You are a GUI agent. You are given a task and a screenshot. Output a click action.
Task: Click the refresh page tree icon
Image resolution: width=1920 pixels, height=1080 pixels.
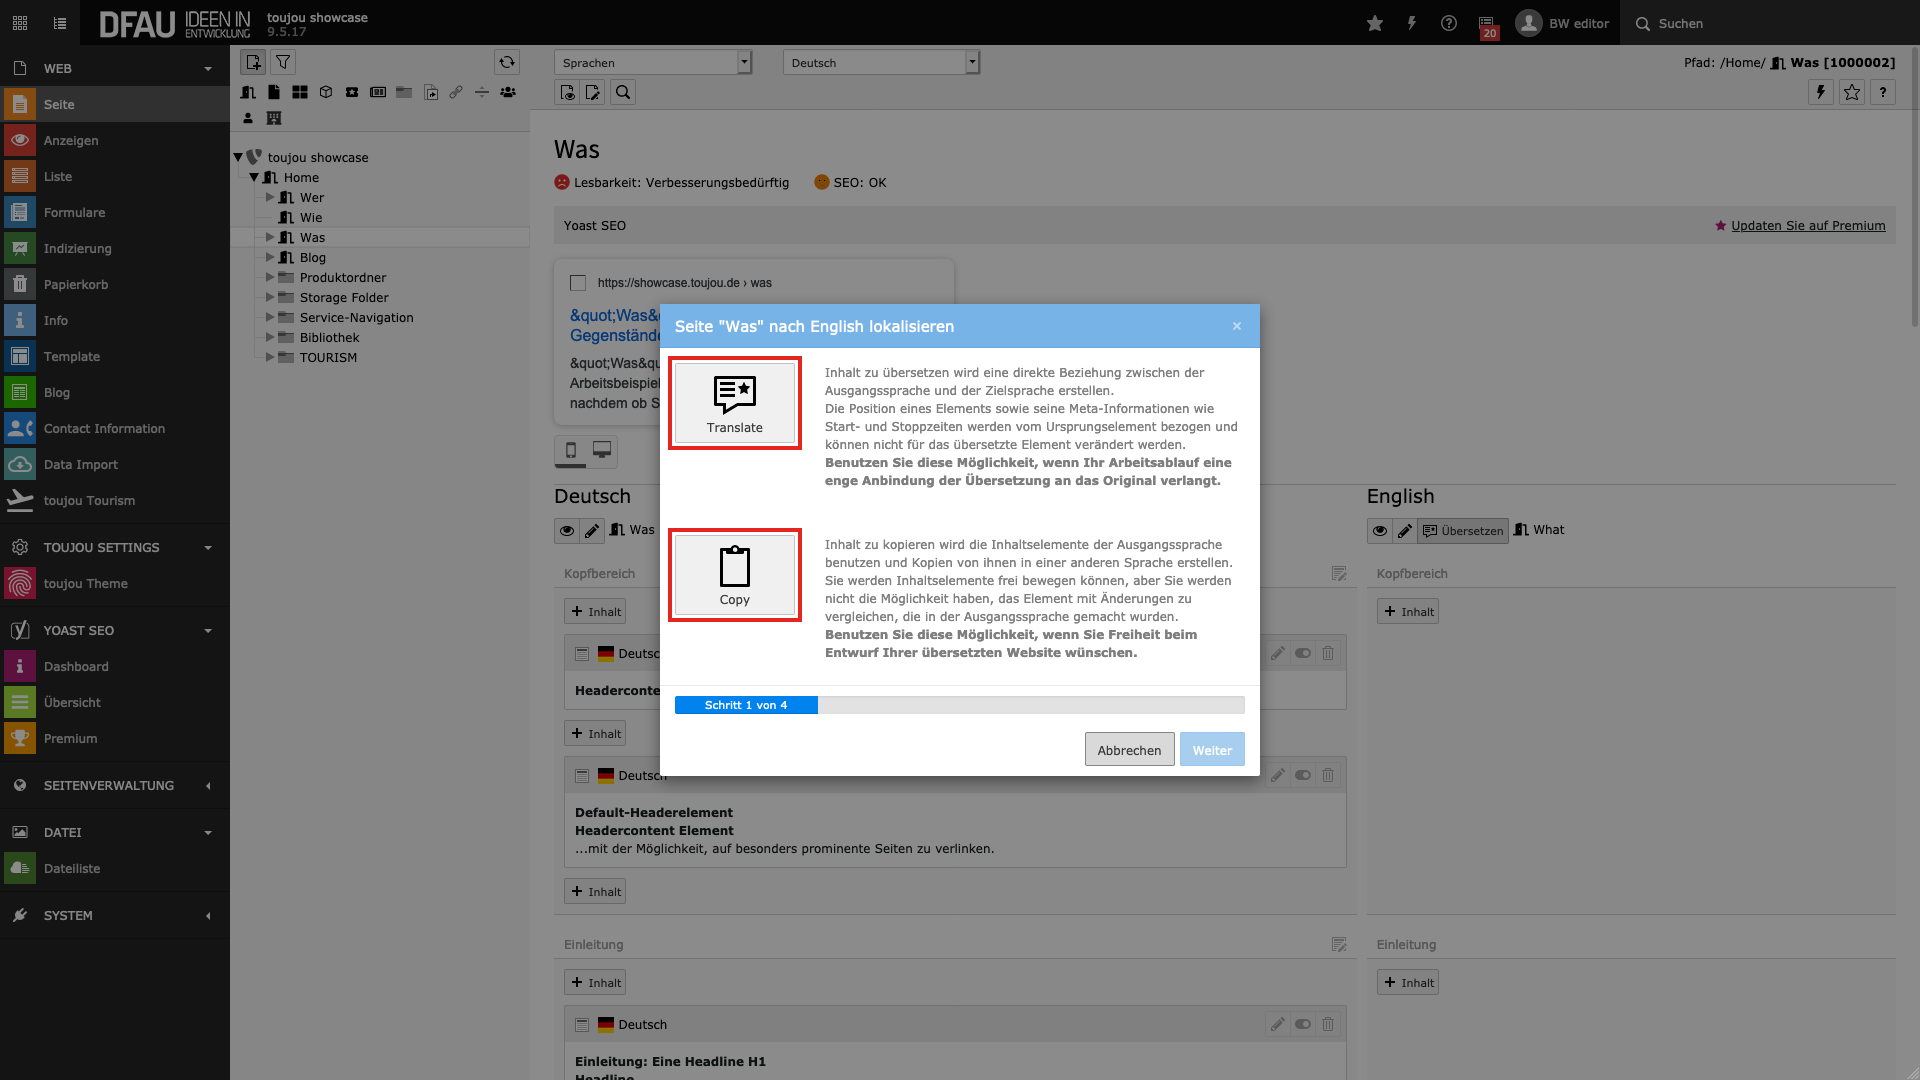[507, 62]
